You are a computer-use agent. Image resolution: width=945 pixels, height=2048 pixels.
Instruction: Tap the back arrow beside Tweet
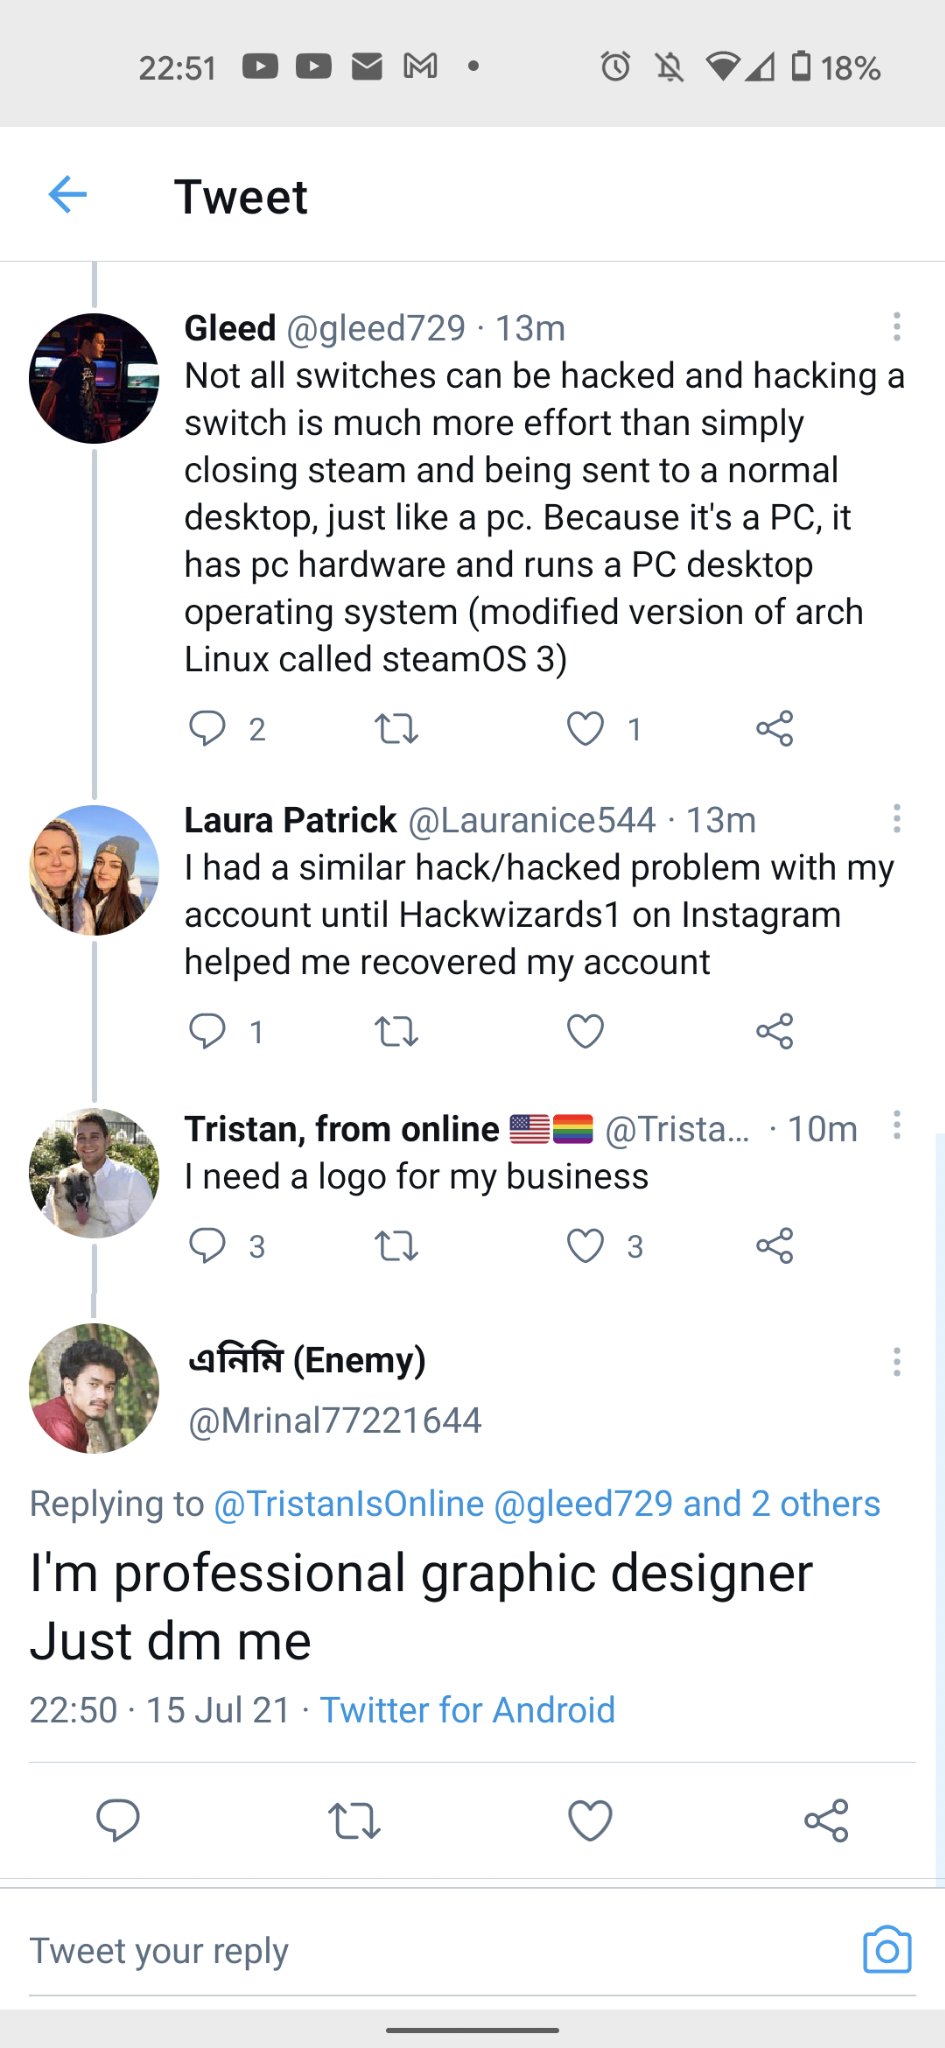(x=68, y=194)
